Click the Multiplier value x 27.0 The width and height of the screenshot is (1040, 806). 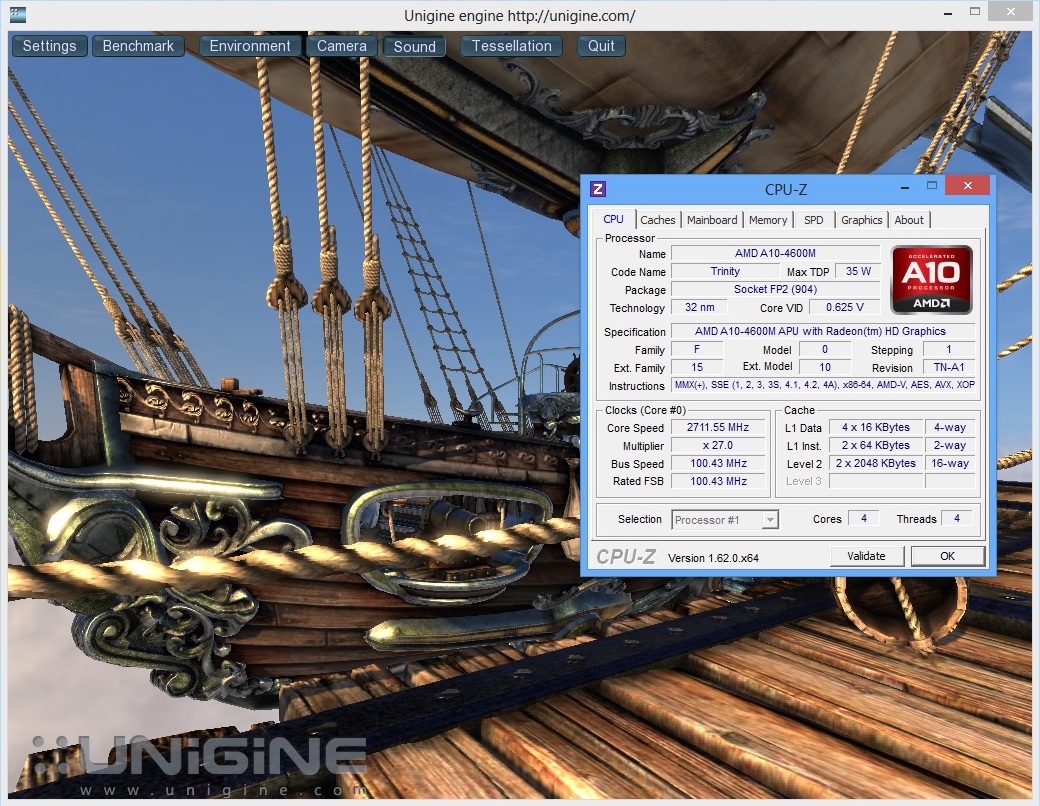pos(718,445)
